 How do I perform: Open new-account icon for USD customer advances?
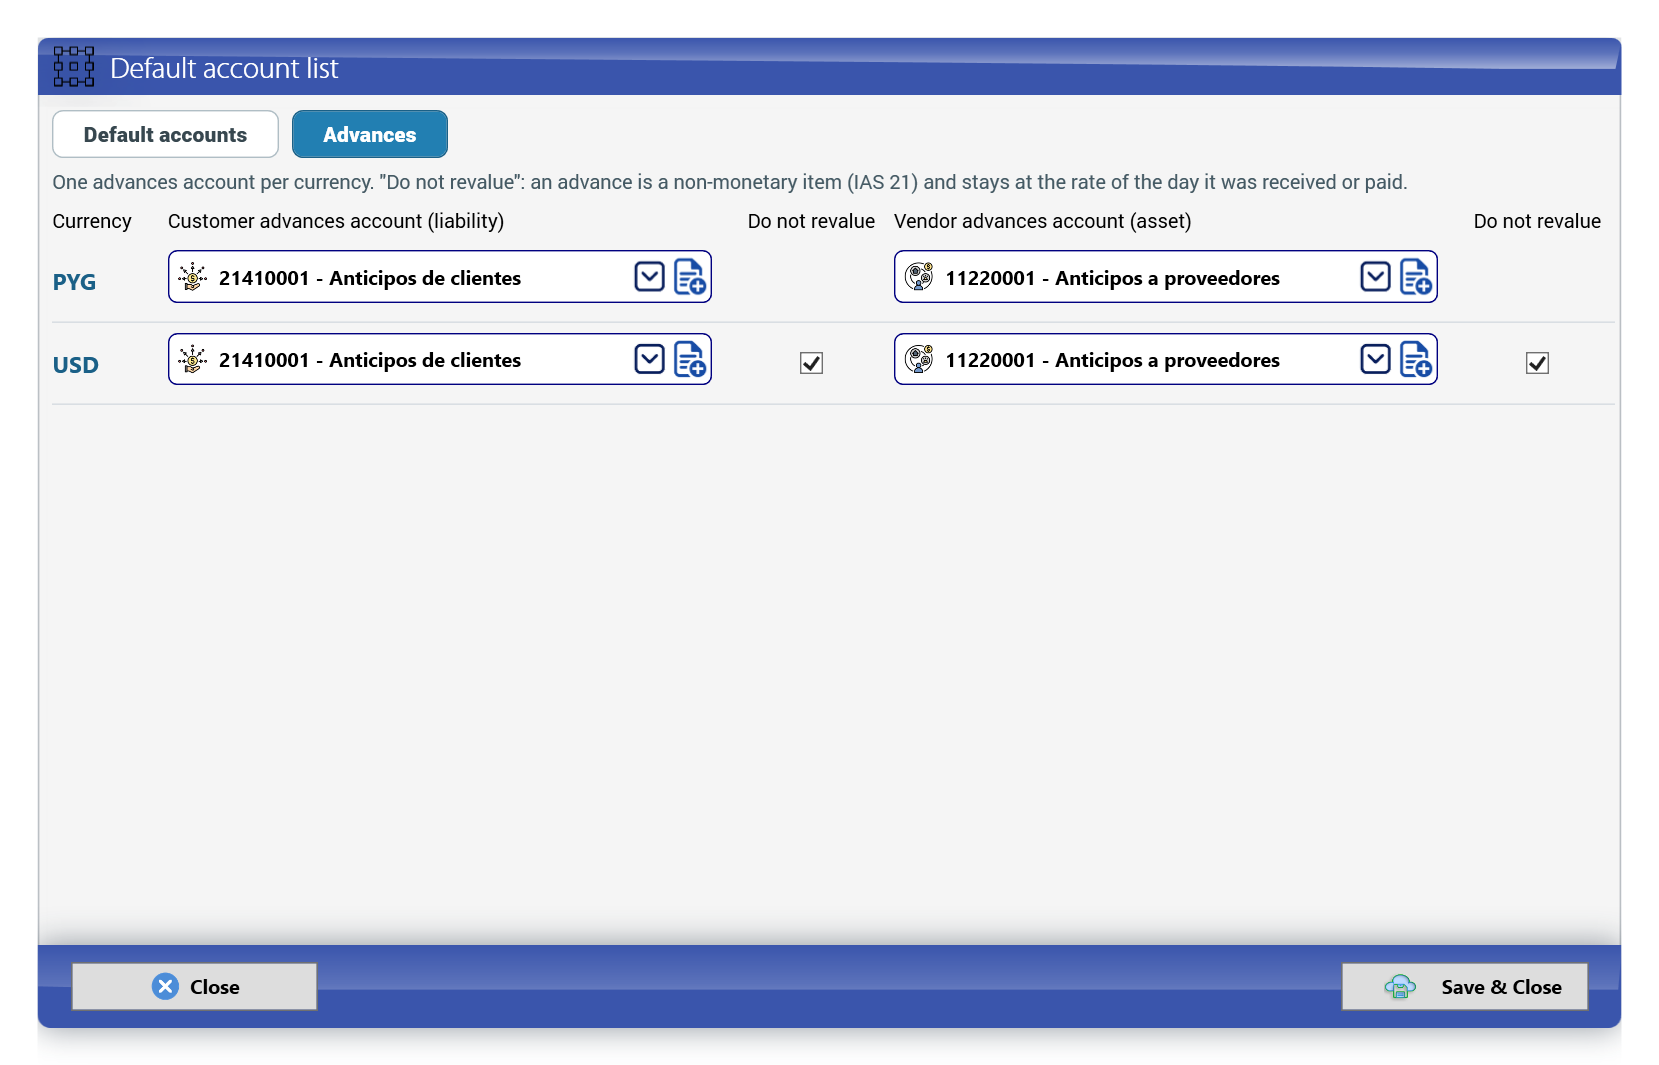[690, 359]
